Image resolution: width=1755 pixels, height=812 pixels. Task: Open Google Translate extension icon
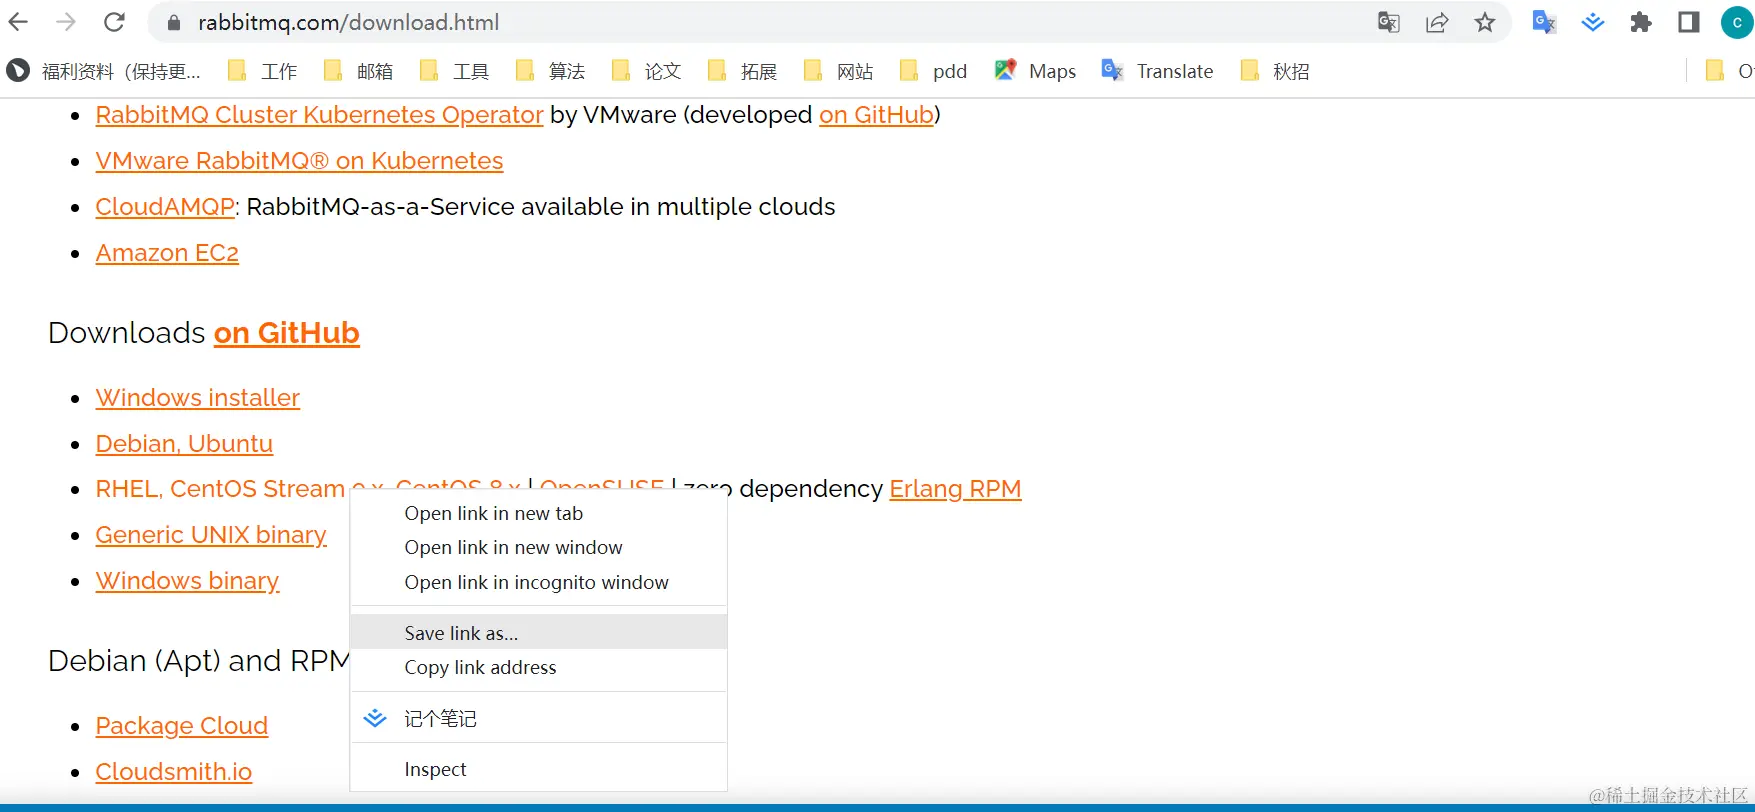point(1544,22)
